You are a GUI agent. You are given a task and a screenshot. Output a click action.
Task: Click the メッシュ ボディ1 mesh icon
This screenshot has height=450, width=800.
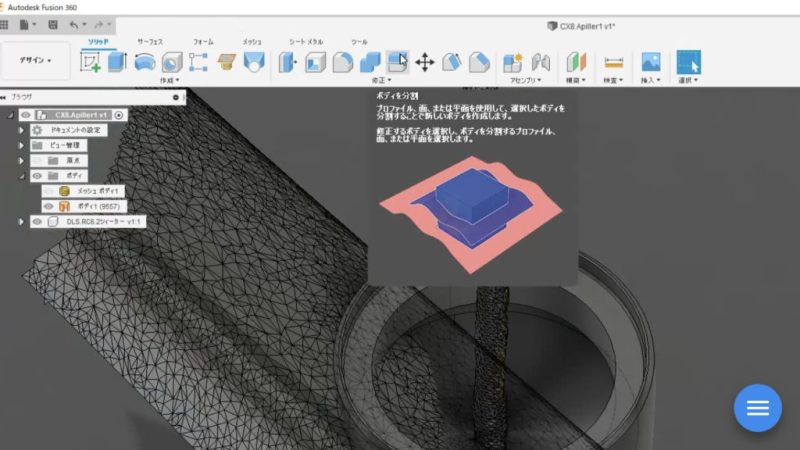[64, 191]
